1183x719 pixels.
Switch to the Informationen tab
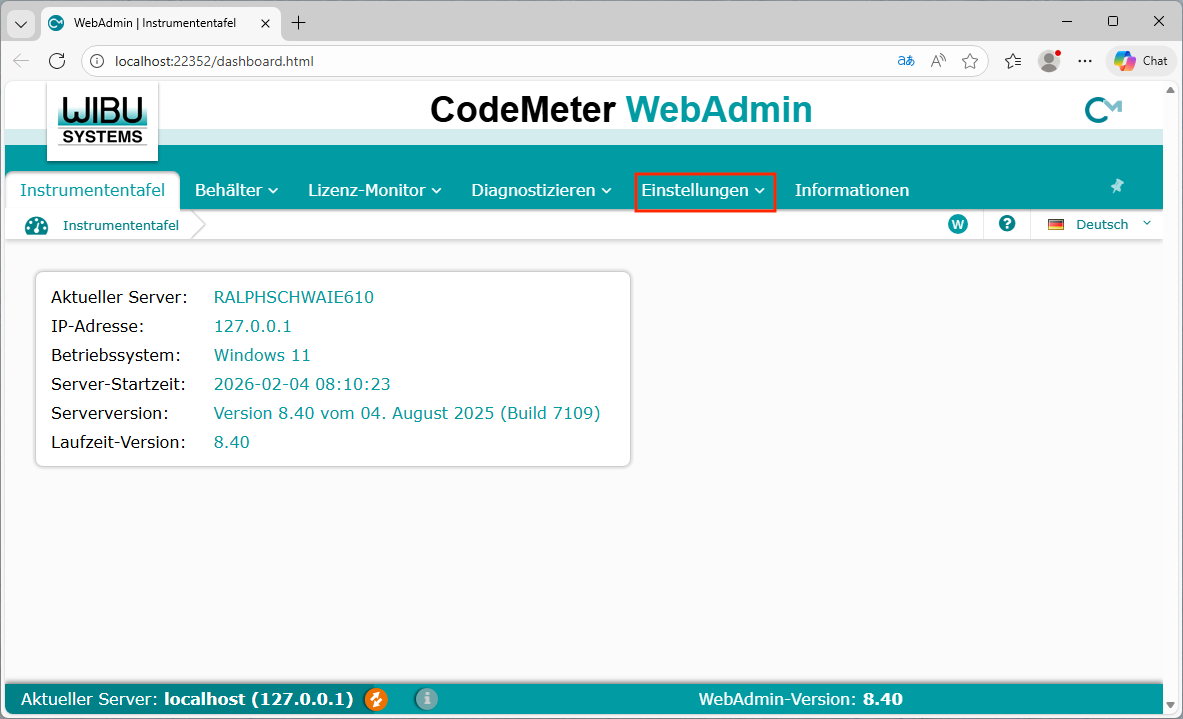(851, 190)
